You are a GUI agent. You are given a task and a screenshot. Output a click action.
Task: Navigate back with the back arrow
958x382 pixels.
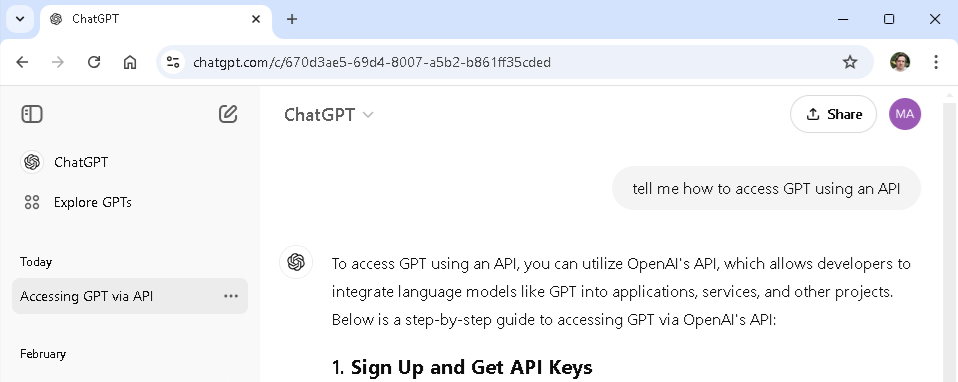(x=22, y=62)
